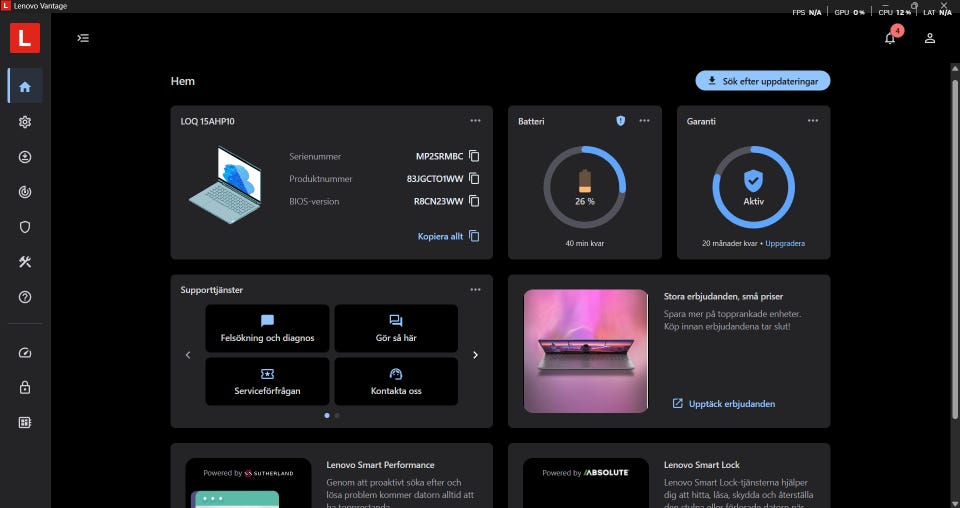Viewport: 960px width, 508px height.
Task: Switch to second support services page dot
Action: point(337,415)
